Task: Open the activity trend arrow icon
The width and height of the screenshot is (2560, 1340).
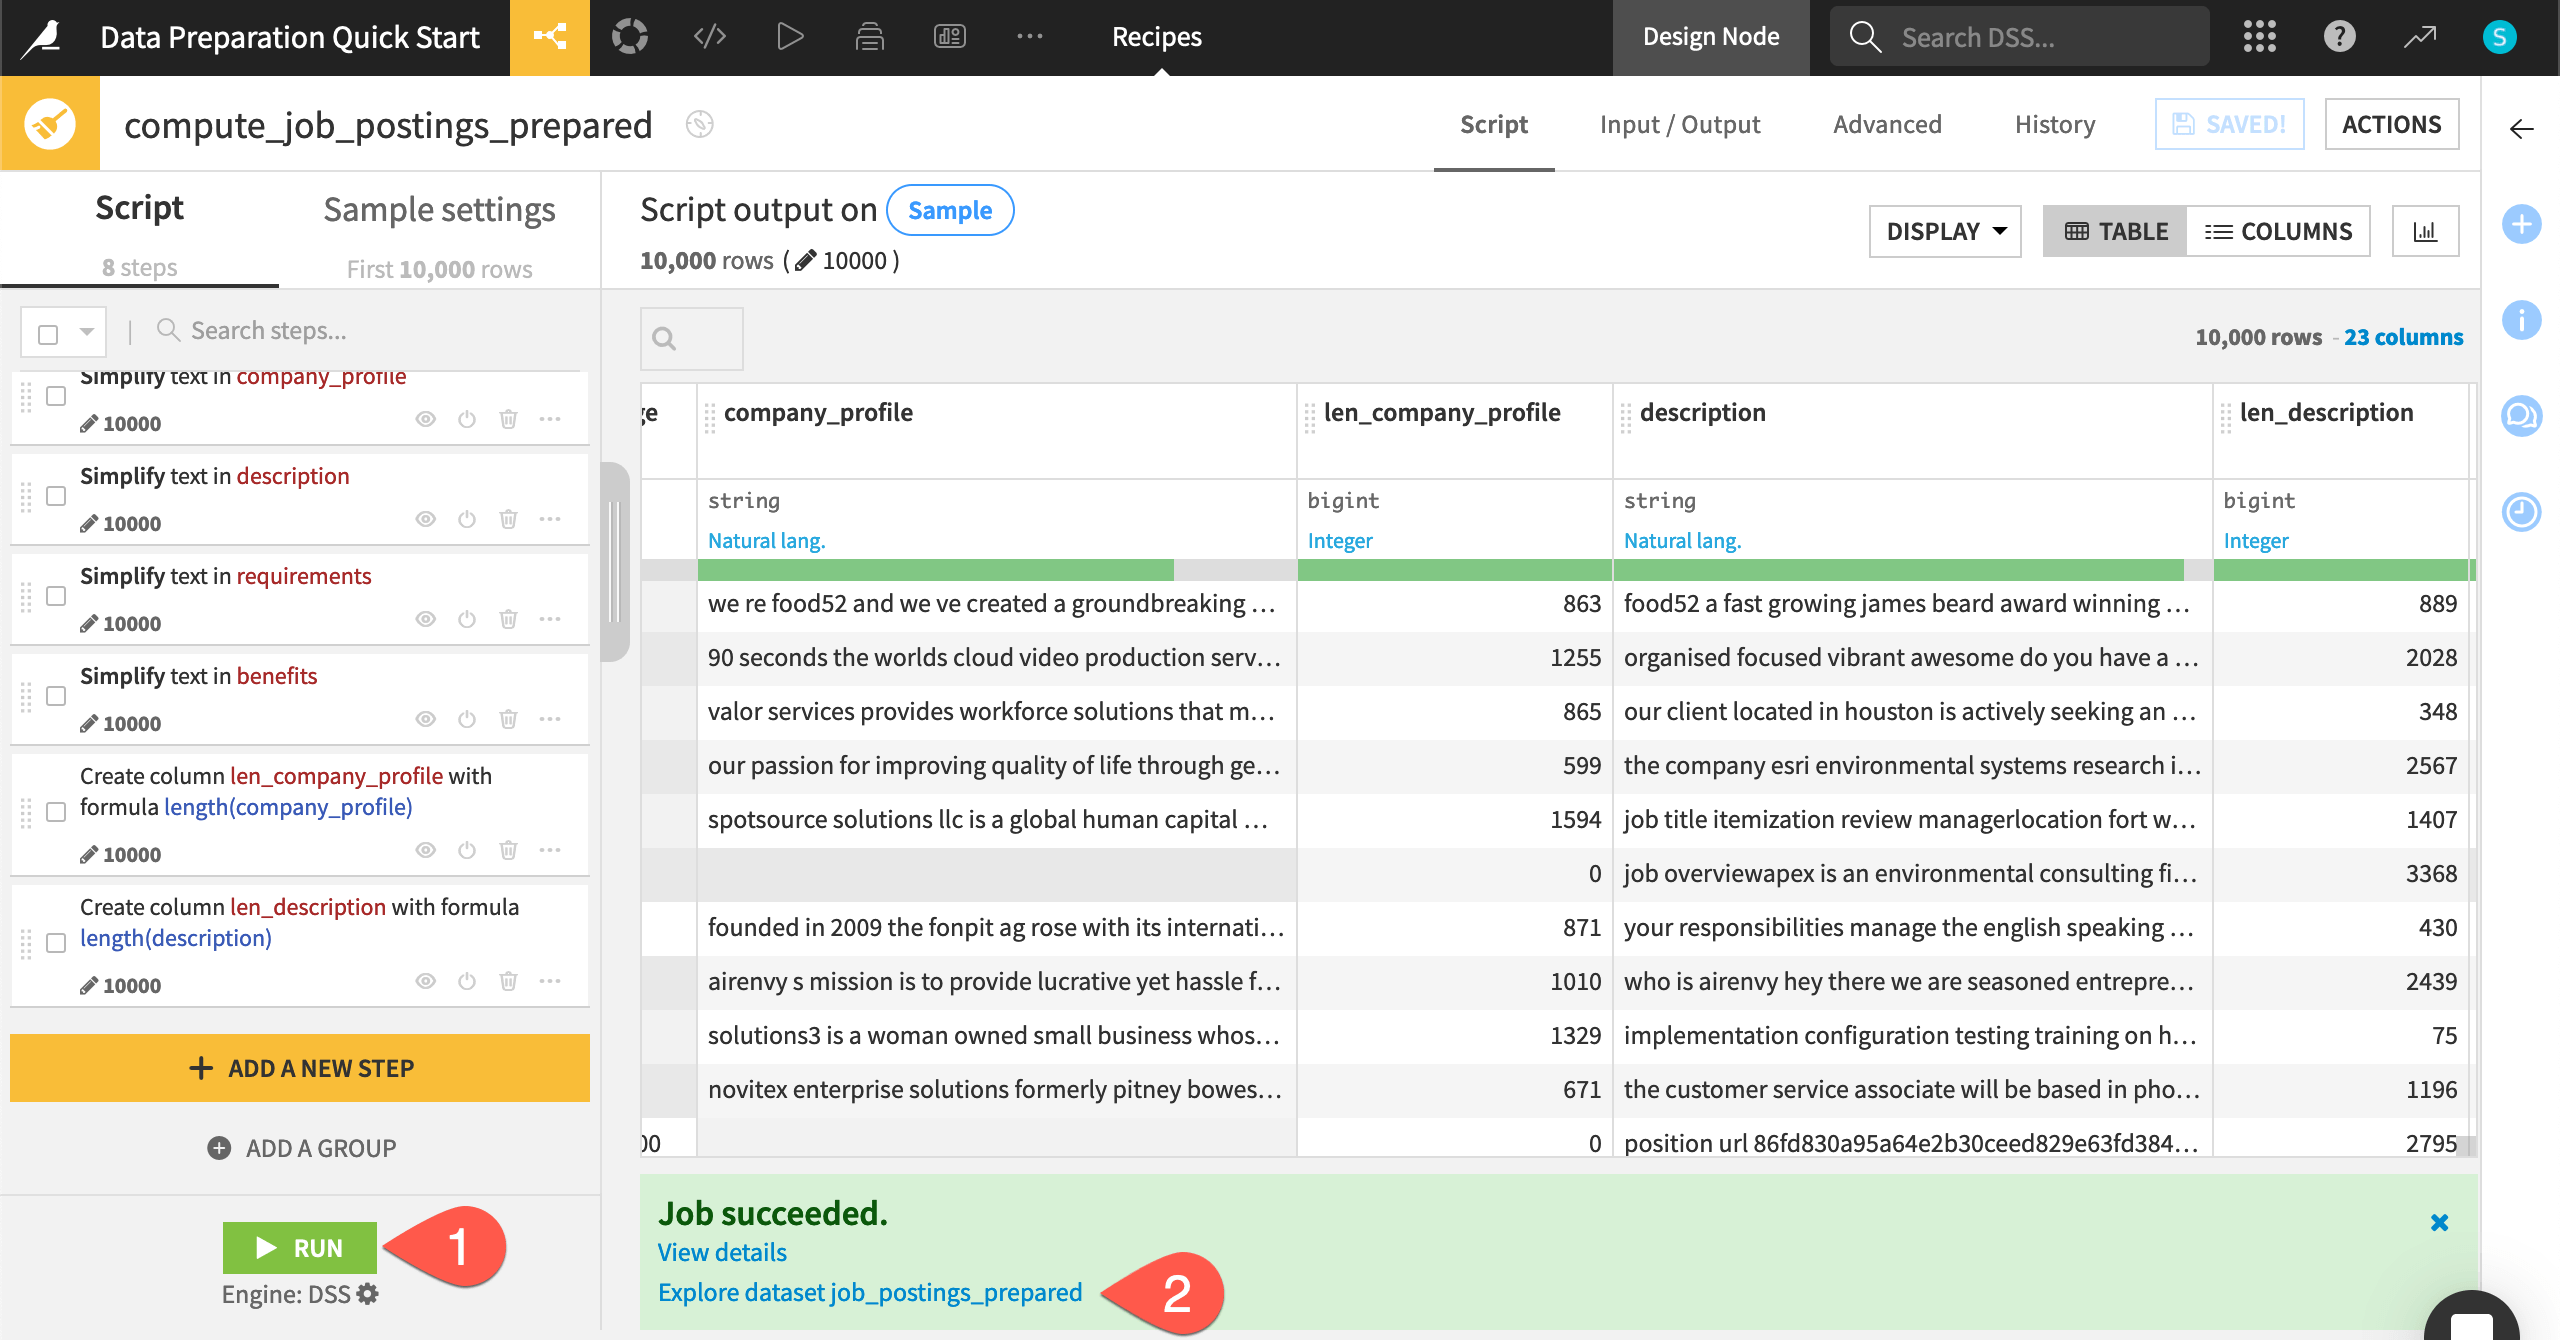Action: pyautogui.click(x=2419, y=37)
